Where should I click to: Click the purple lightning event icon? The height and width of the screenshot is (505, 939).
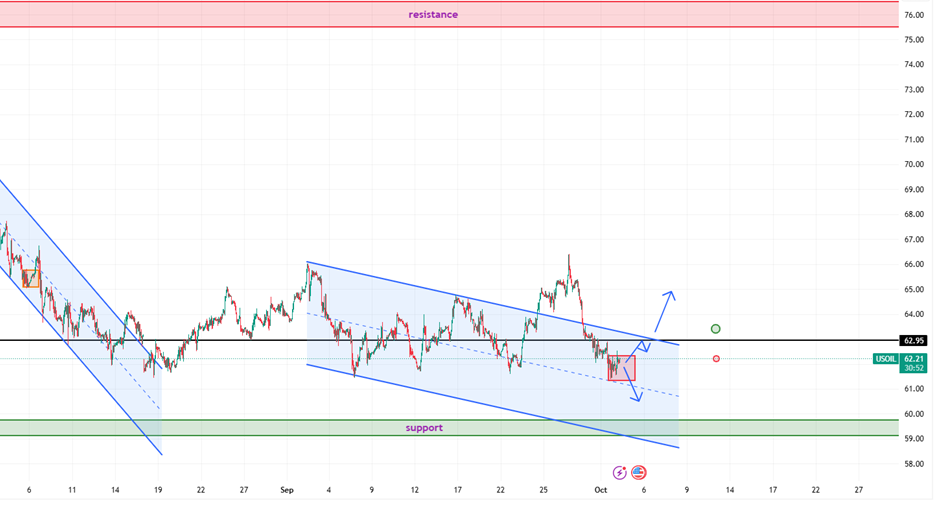[x=619, y=472]
